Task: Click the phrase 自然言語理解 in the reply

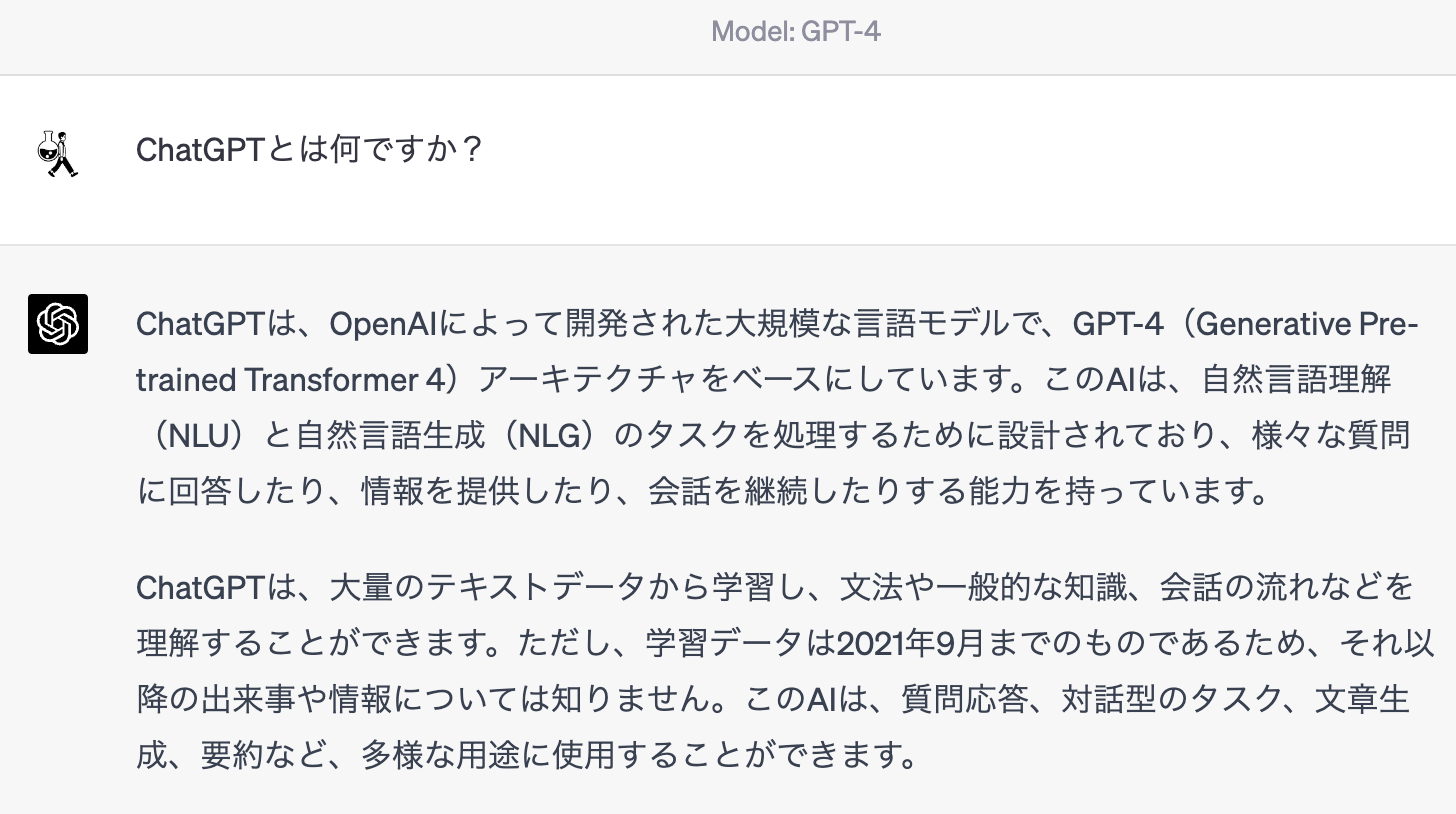Action: coord(1297,380)
